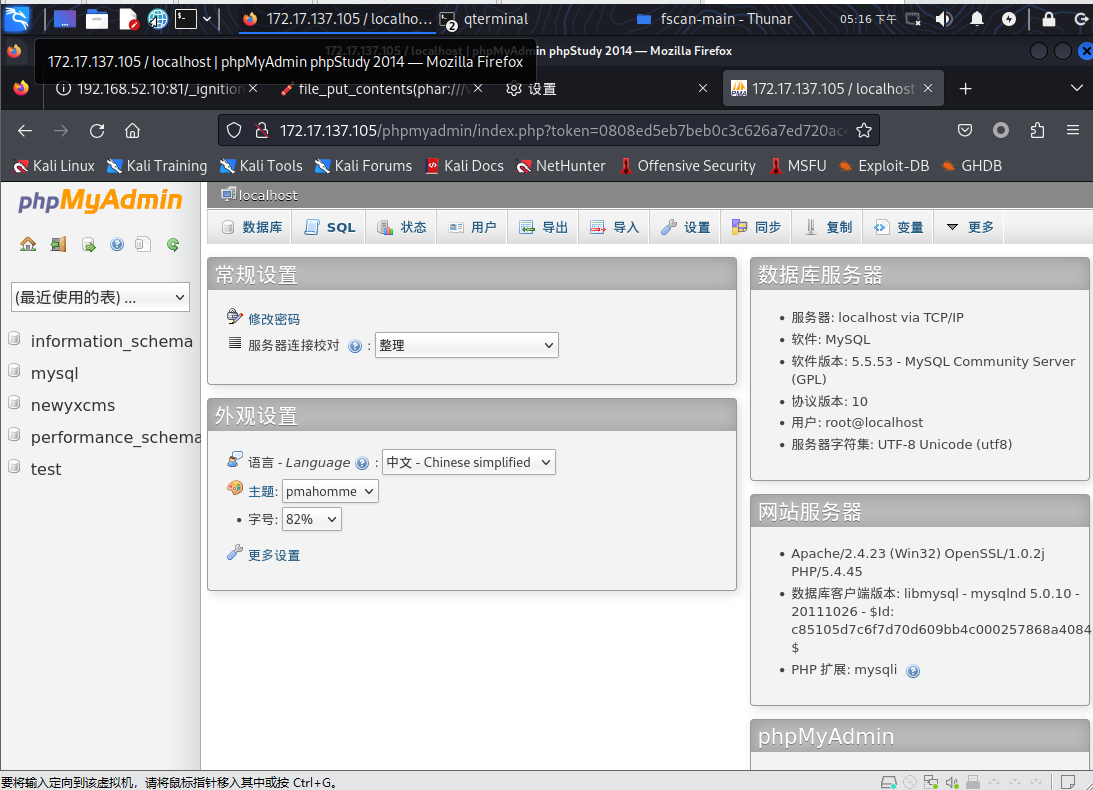Click the Firefox back arrow button
The height and width of the screenshot is (790, 1093).
click(x=25, y=130)
